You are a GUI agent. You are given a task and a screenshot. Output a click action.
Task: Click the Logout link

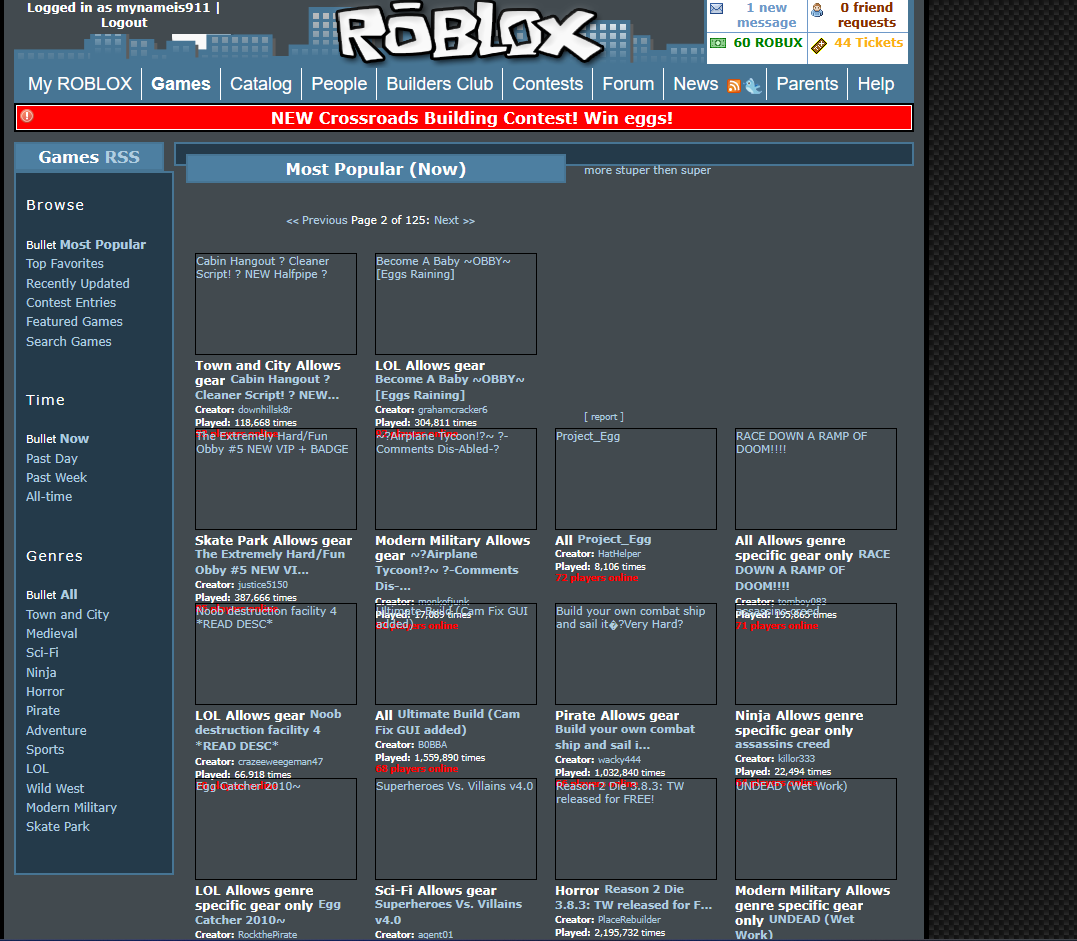point(124,22)
